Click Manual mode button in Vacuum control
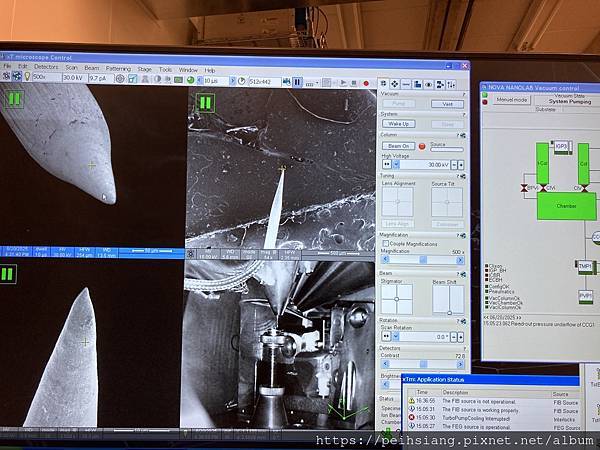 tap(511, 100)
